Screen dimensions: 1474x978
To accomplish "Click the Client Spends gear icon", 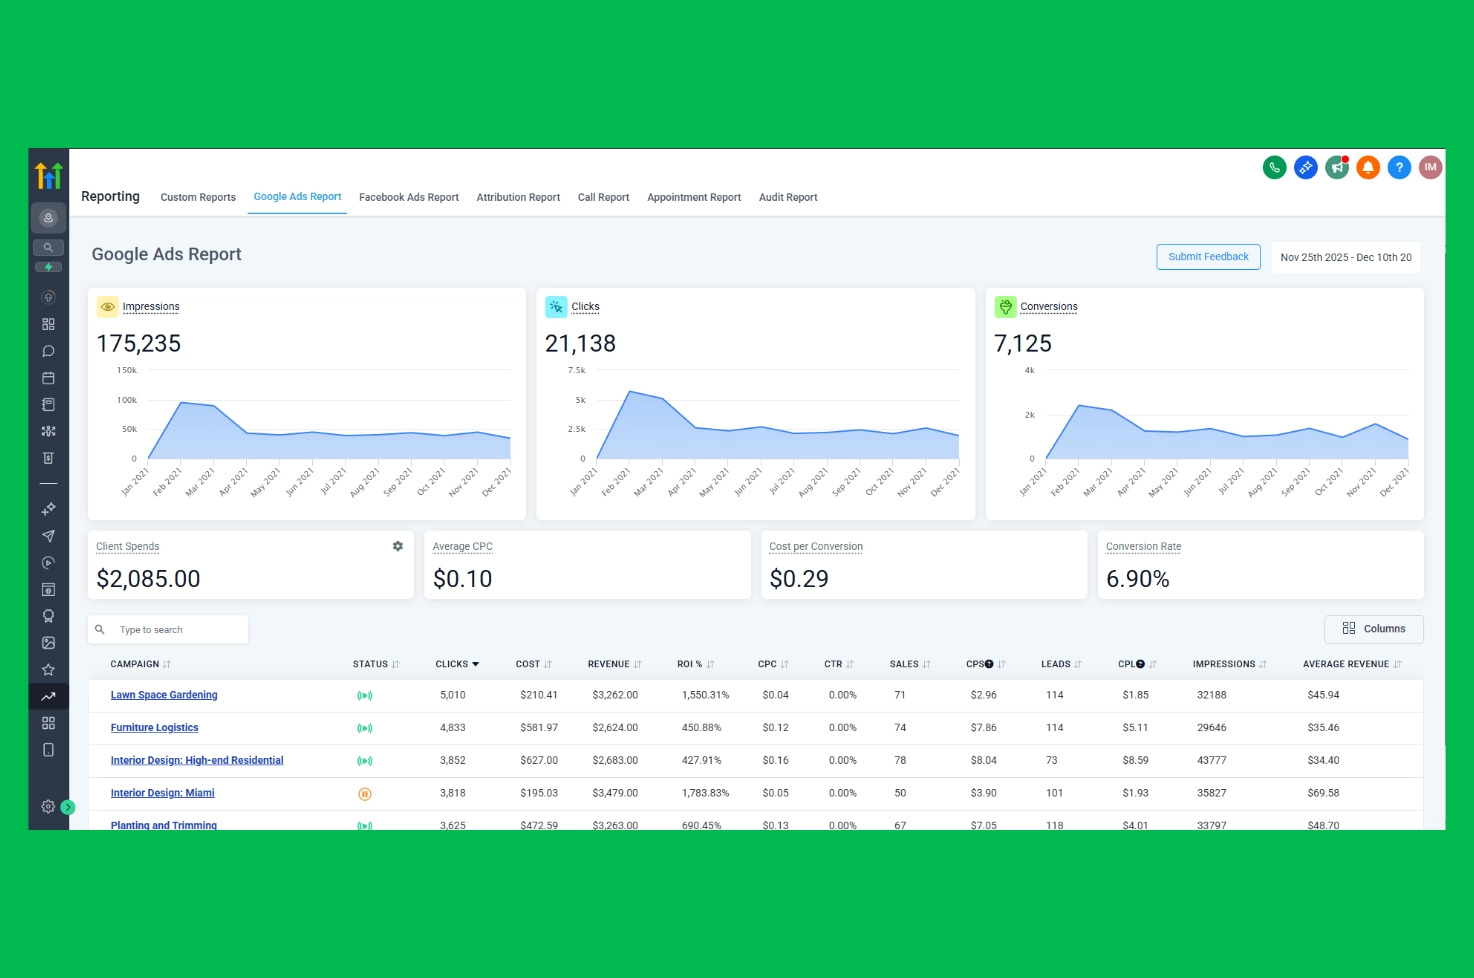I will [398, 546].
